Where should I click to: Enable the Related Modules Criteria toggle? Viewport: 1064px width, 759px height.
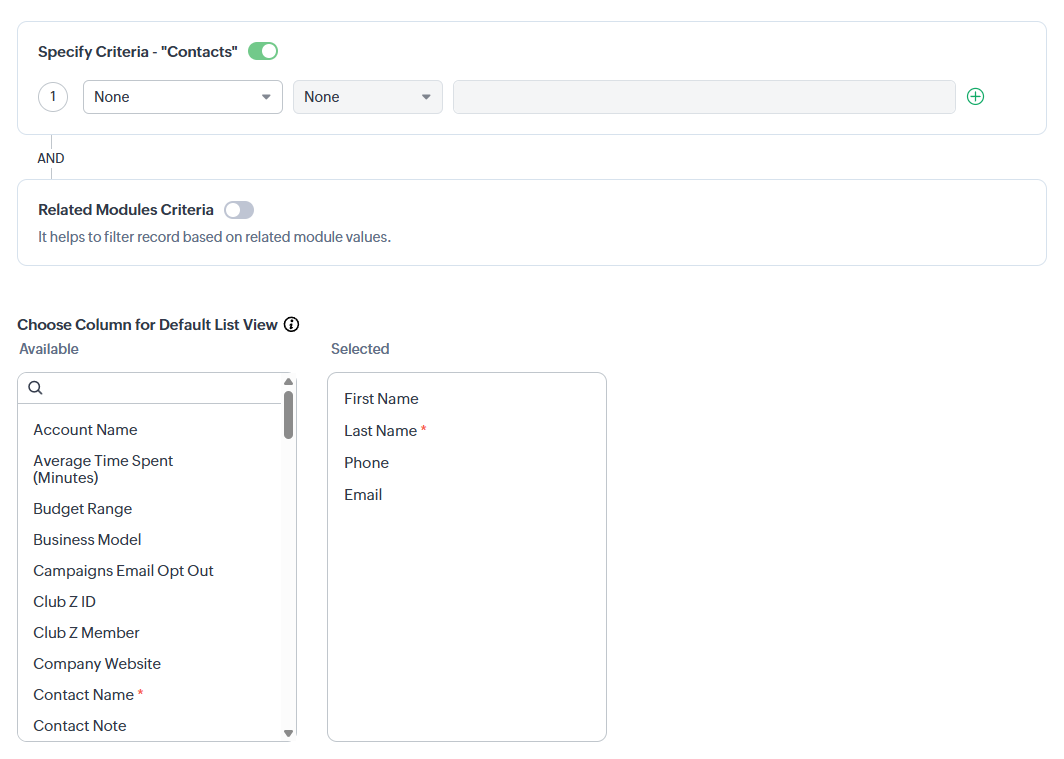pyautogui.click(x=239, y=210)
